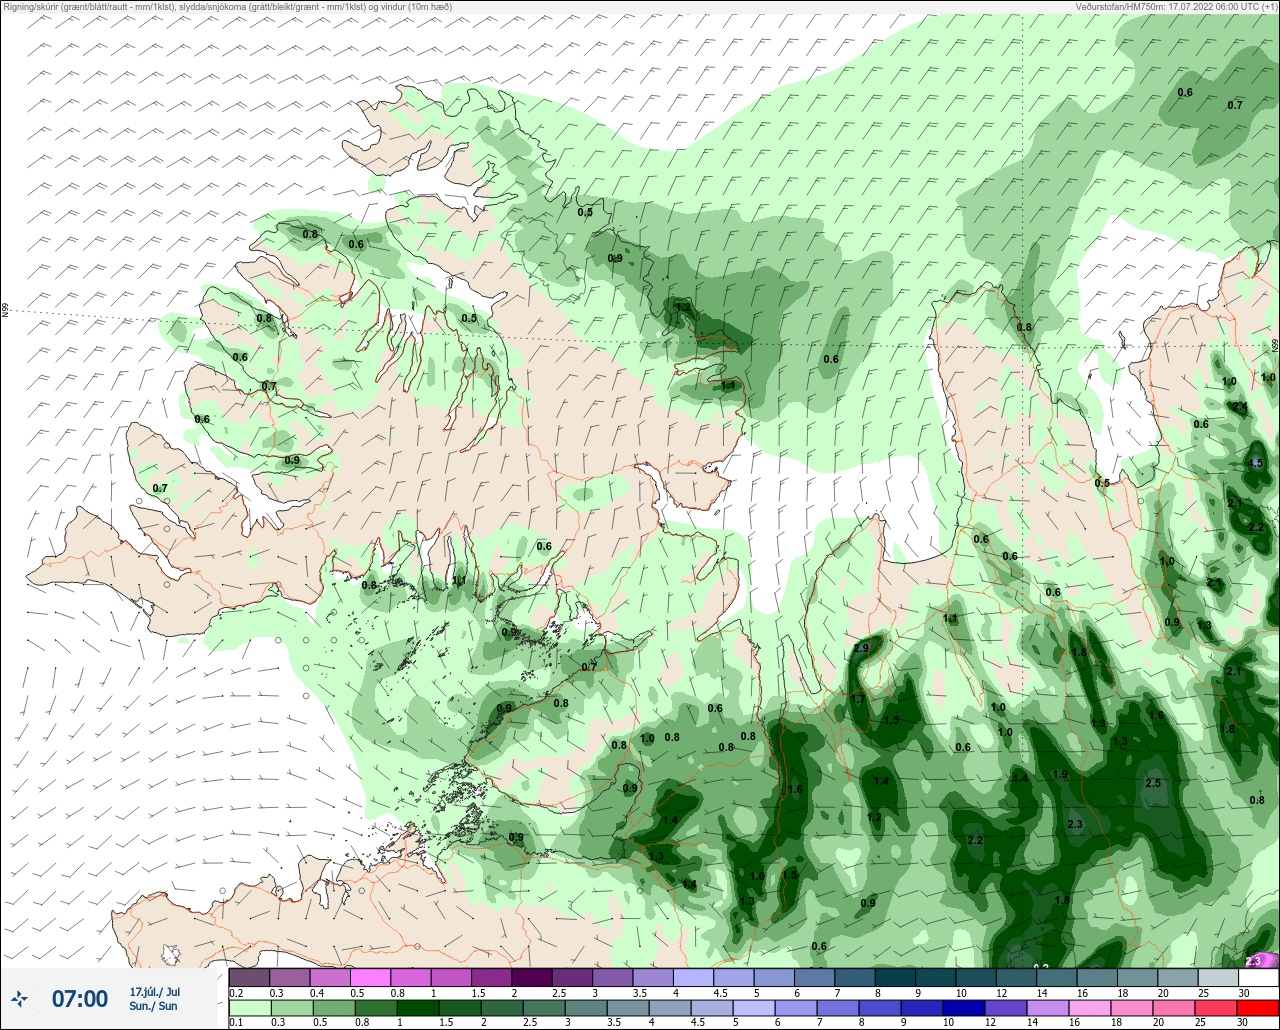Image resolution: width=1280 pixels, height=1030 pixels.
Task: Select the bright red swatch ending the bottom legend row
Action: pyautogui.click(x=1259, y=1007)
